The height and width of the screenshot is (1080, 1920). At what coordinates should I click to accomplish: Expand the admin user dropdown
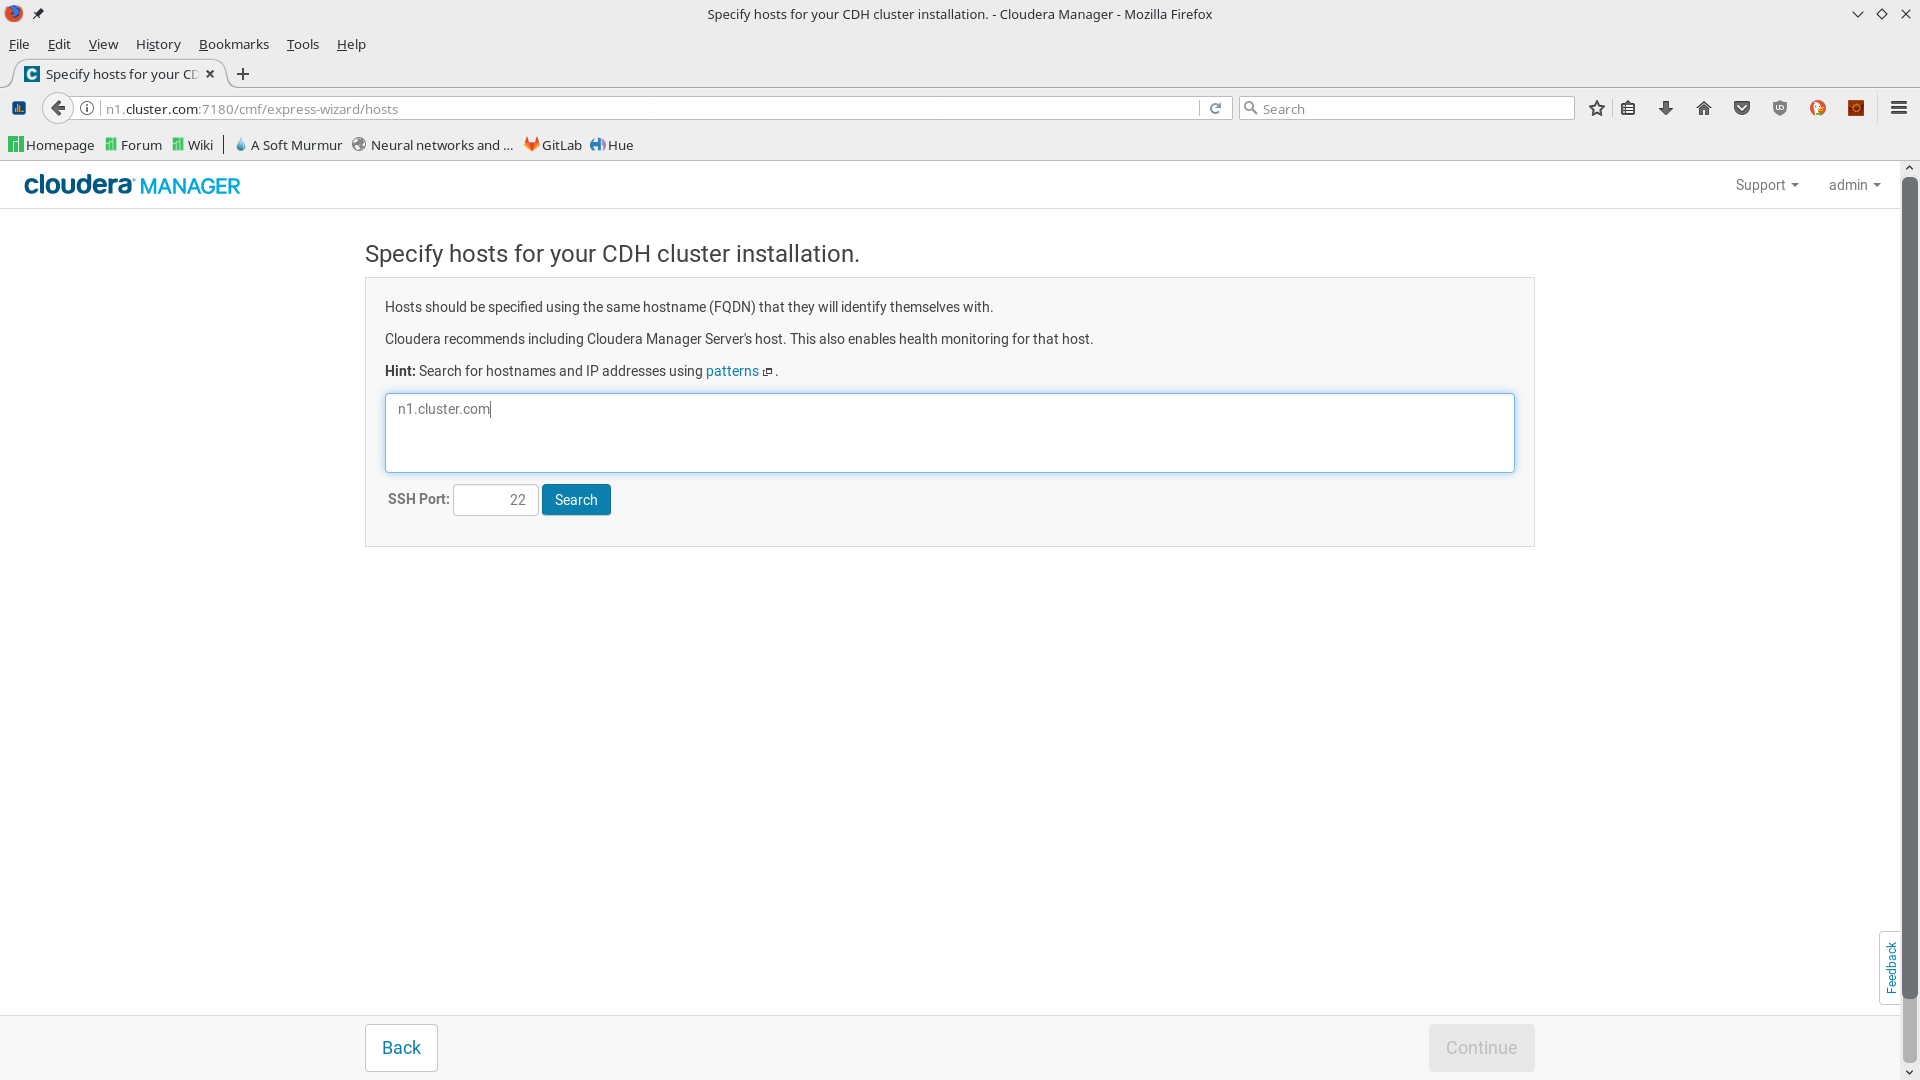1854,185
